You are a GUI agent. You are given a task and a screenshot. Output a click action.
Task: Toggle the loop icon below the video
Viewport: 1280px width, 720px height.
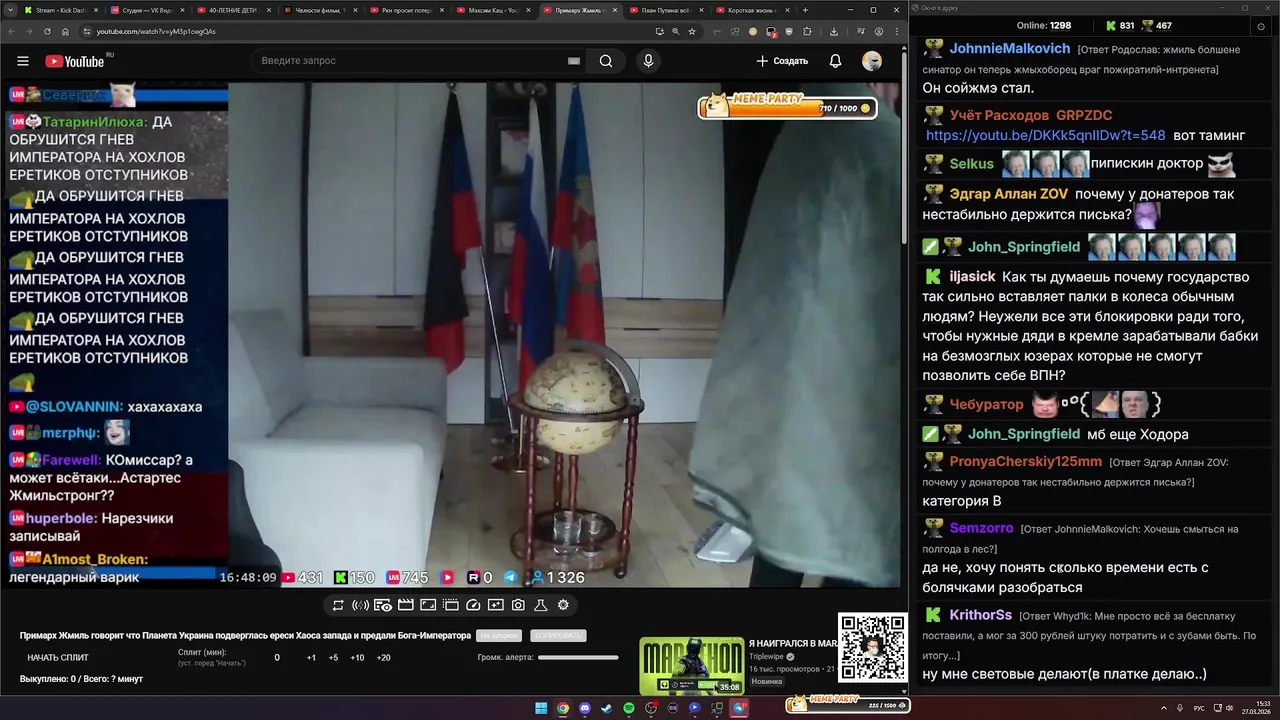coord(338,605)
